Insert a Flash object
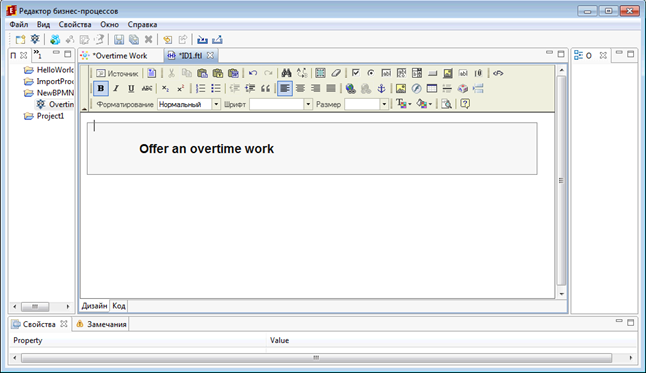The width and height of the screenshot is (646, 373). pos(416,89)
